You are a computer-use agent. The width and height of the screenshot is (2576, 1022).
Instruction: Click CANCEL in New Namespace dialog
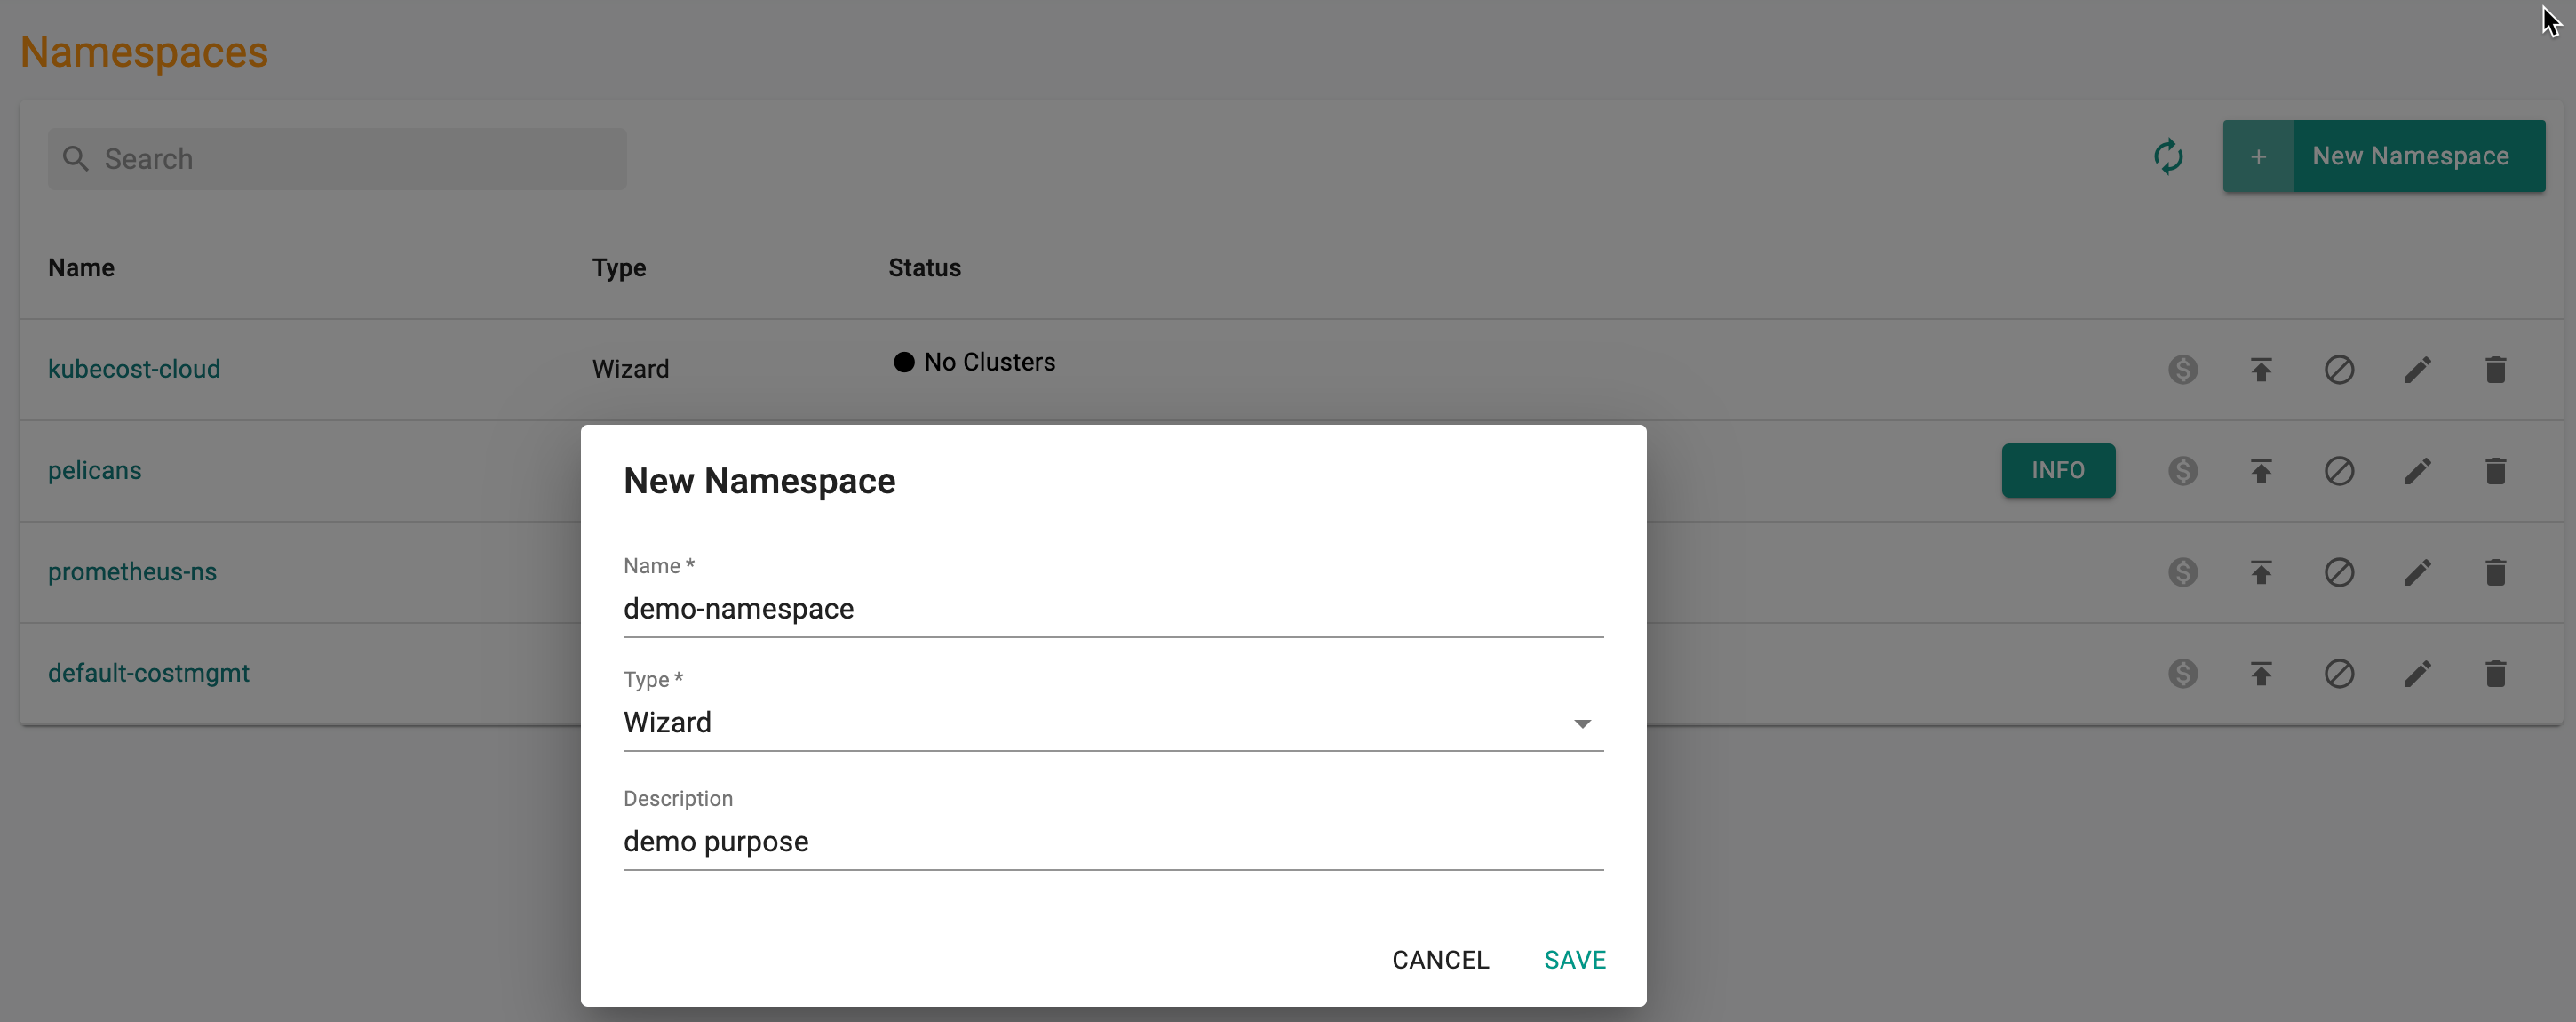click(1440, 960)
